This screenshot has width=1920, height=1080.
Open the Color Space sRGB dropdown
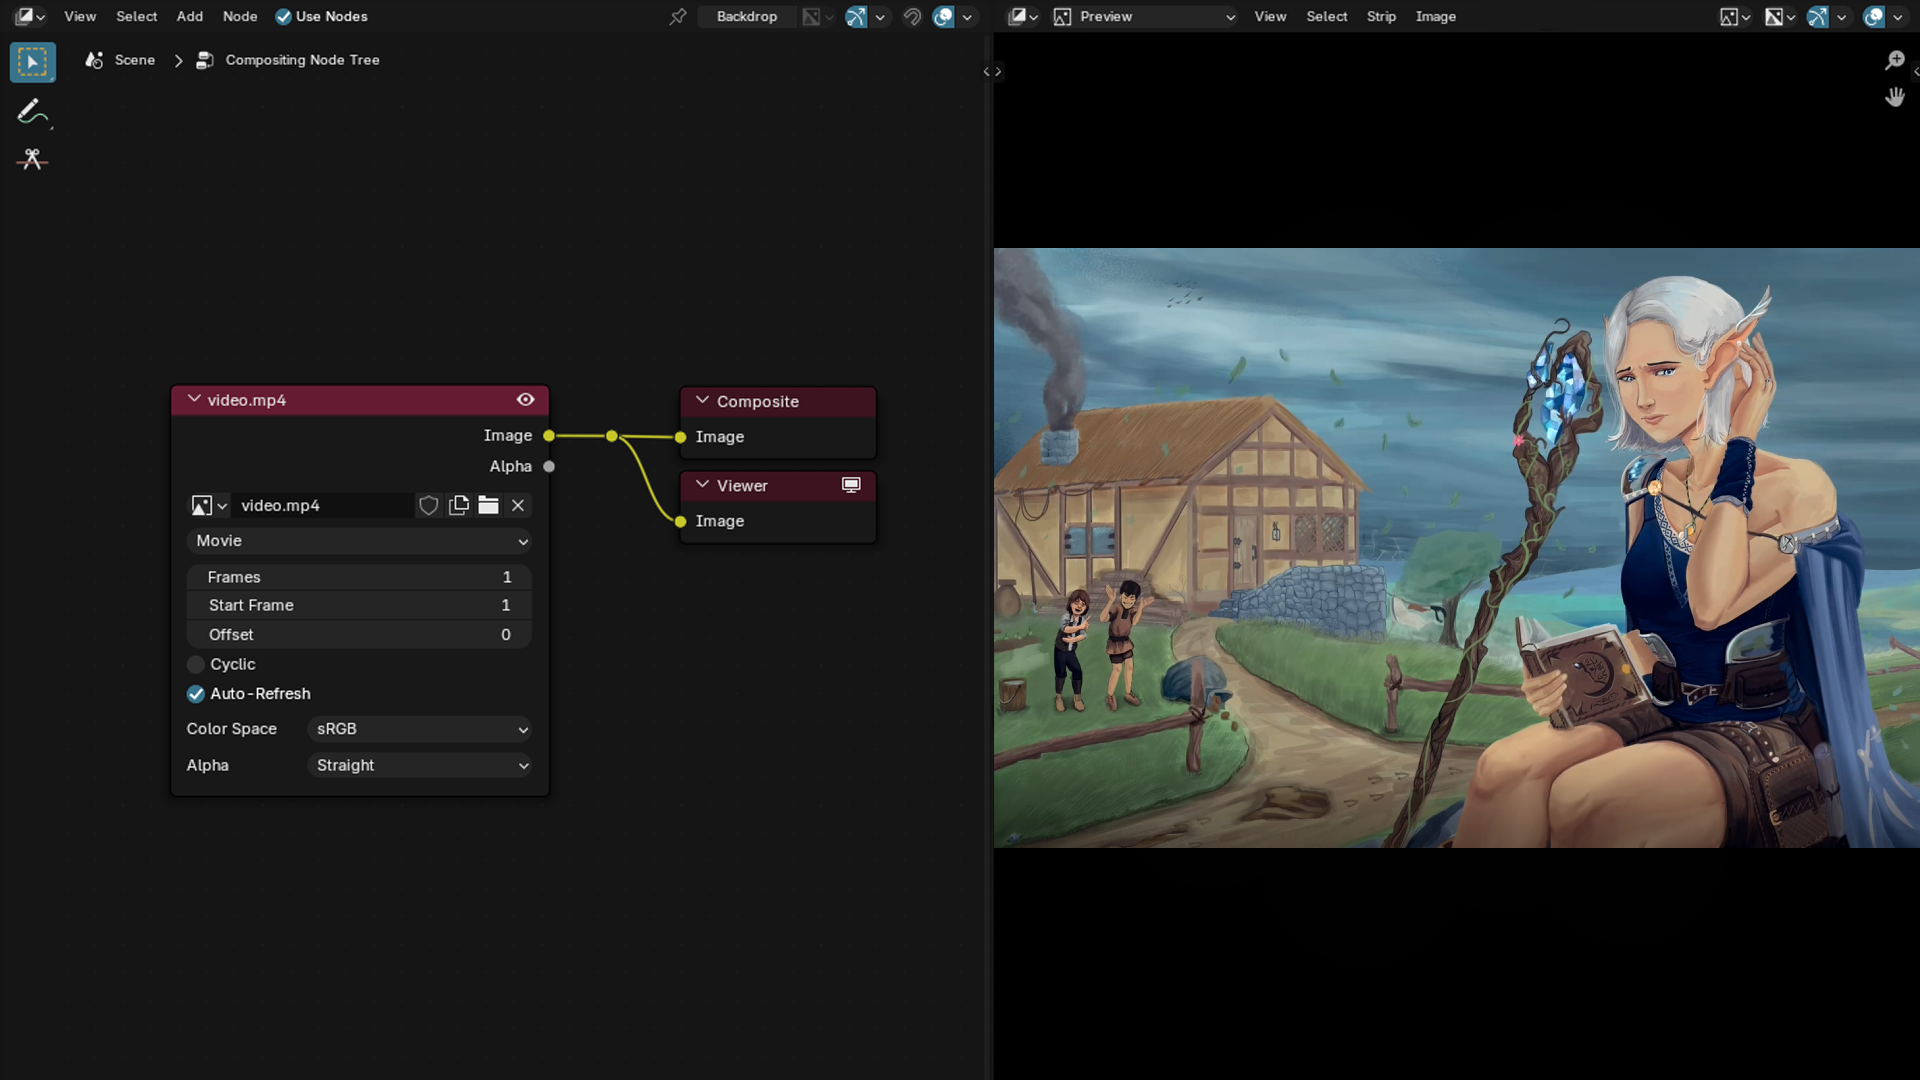(419, 729)
